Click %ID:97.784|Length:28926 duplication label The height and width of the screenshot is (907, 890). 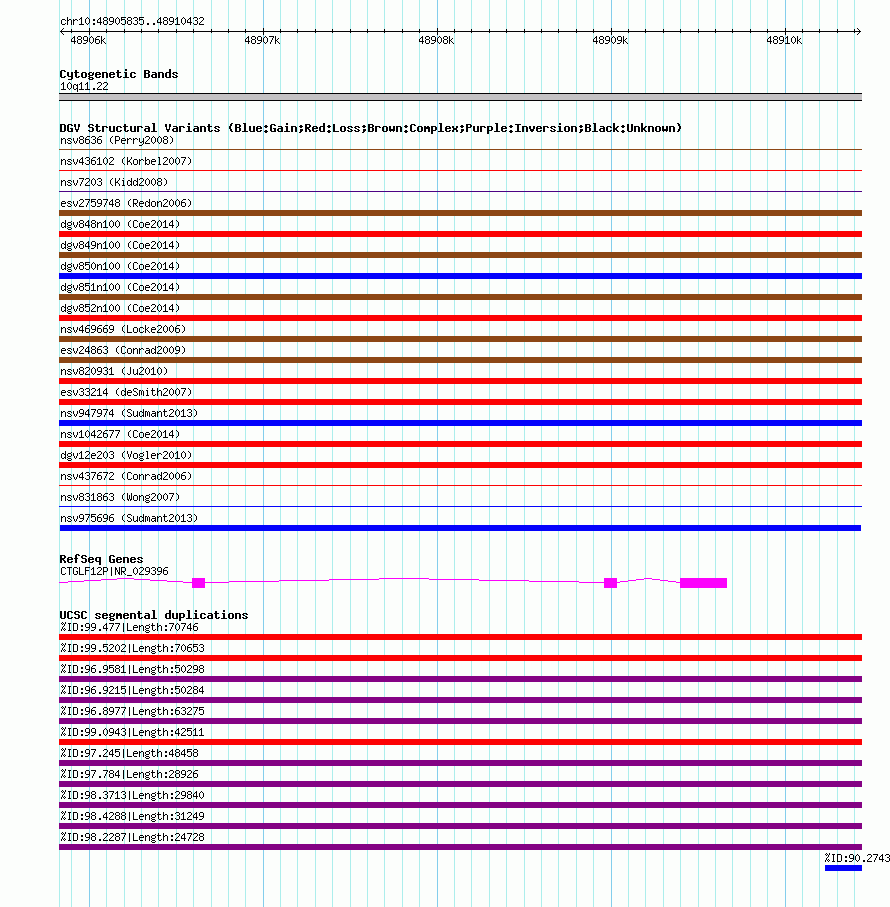click(x=129, y=775)
